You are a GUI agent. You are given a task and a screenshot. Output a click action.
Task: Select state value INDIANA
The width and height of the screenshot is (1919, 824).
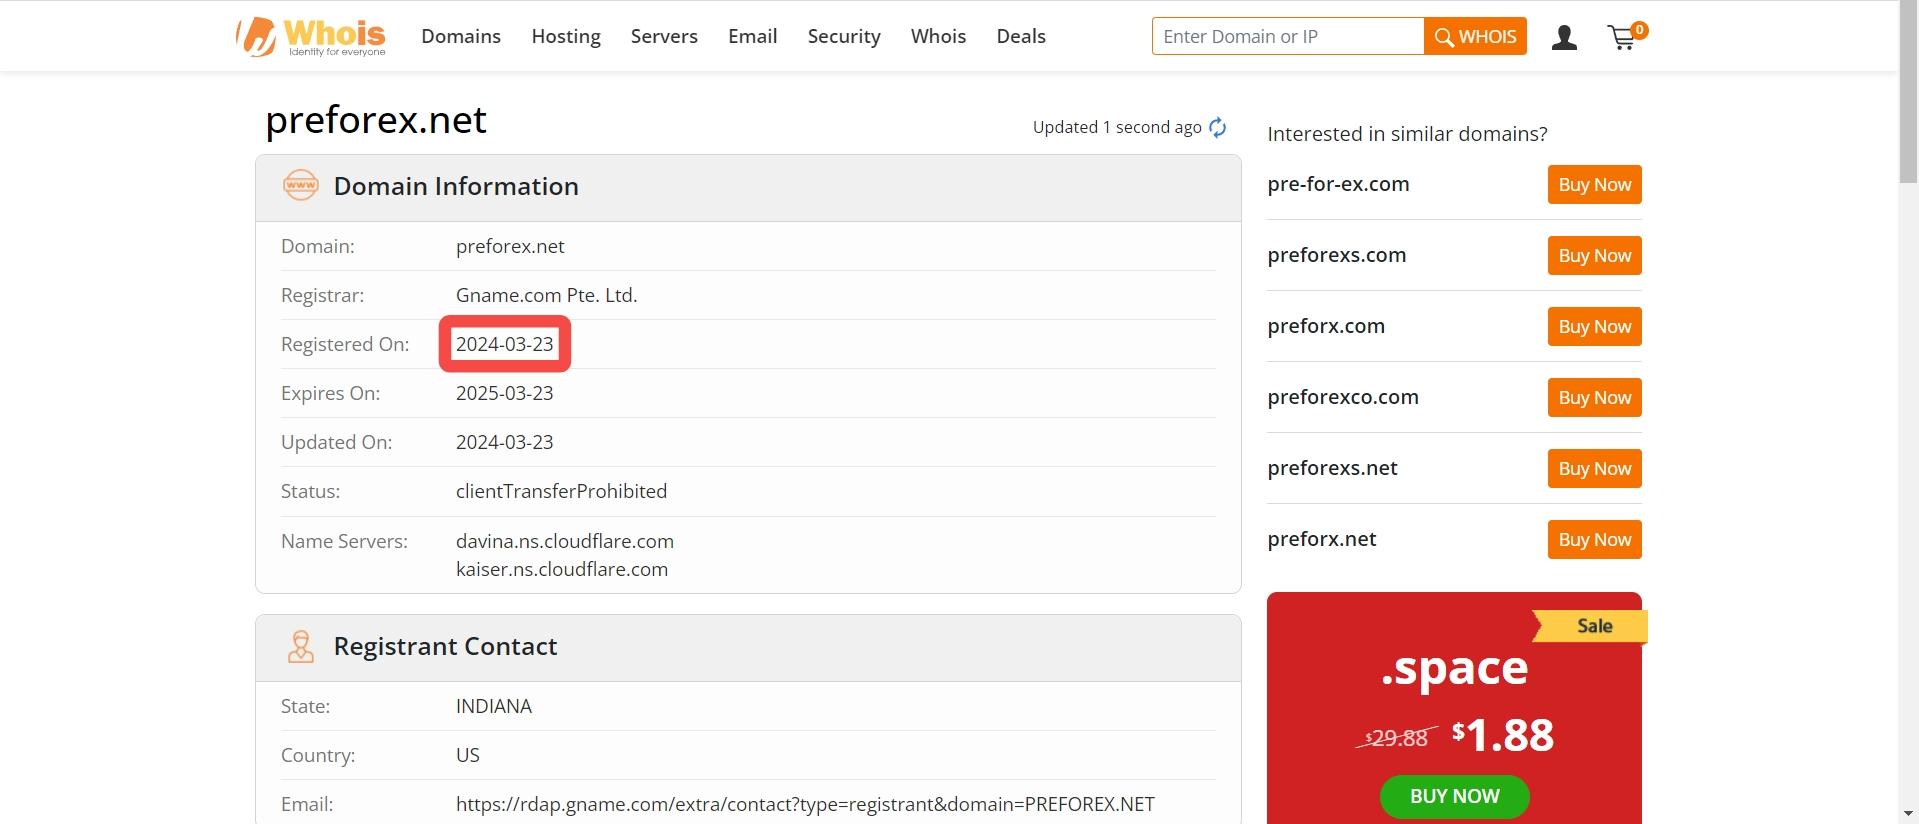click(x=494, y=706)
